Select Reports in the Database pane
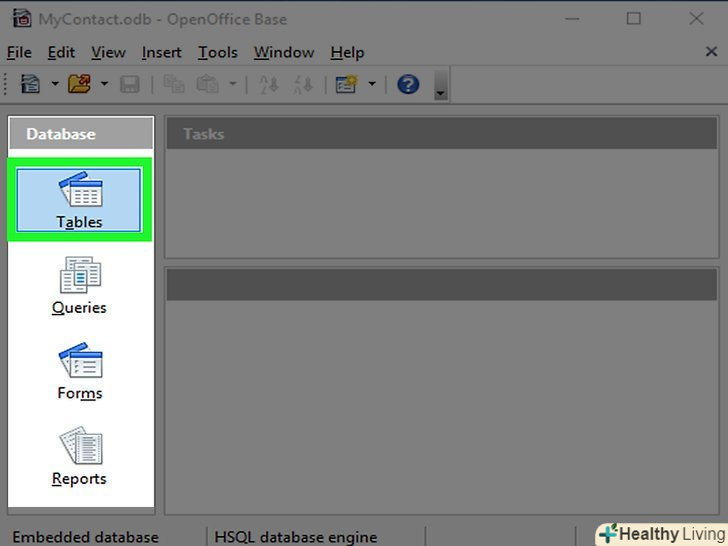 coord(79,457)
